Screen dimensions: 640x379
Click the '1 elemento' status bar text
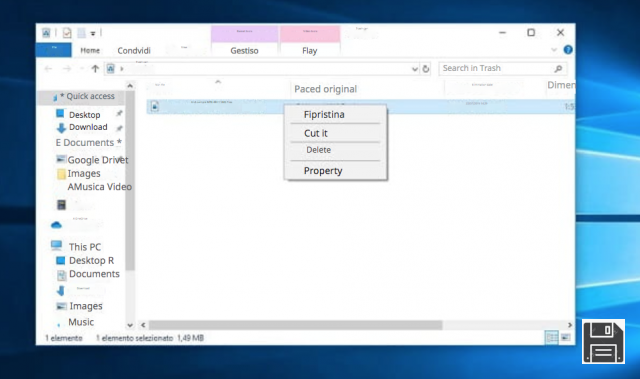(x=64, y=338)
